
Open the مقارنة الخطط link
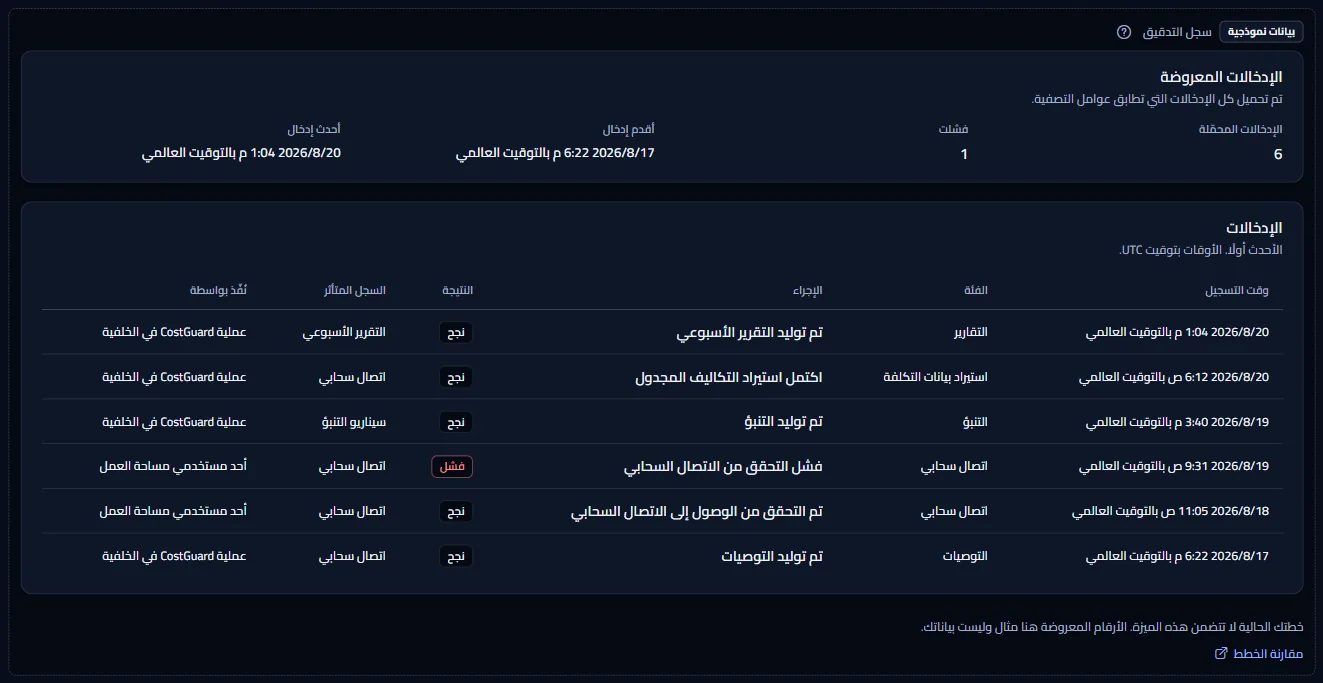[x=1267, y=653]
